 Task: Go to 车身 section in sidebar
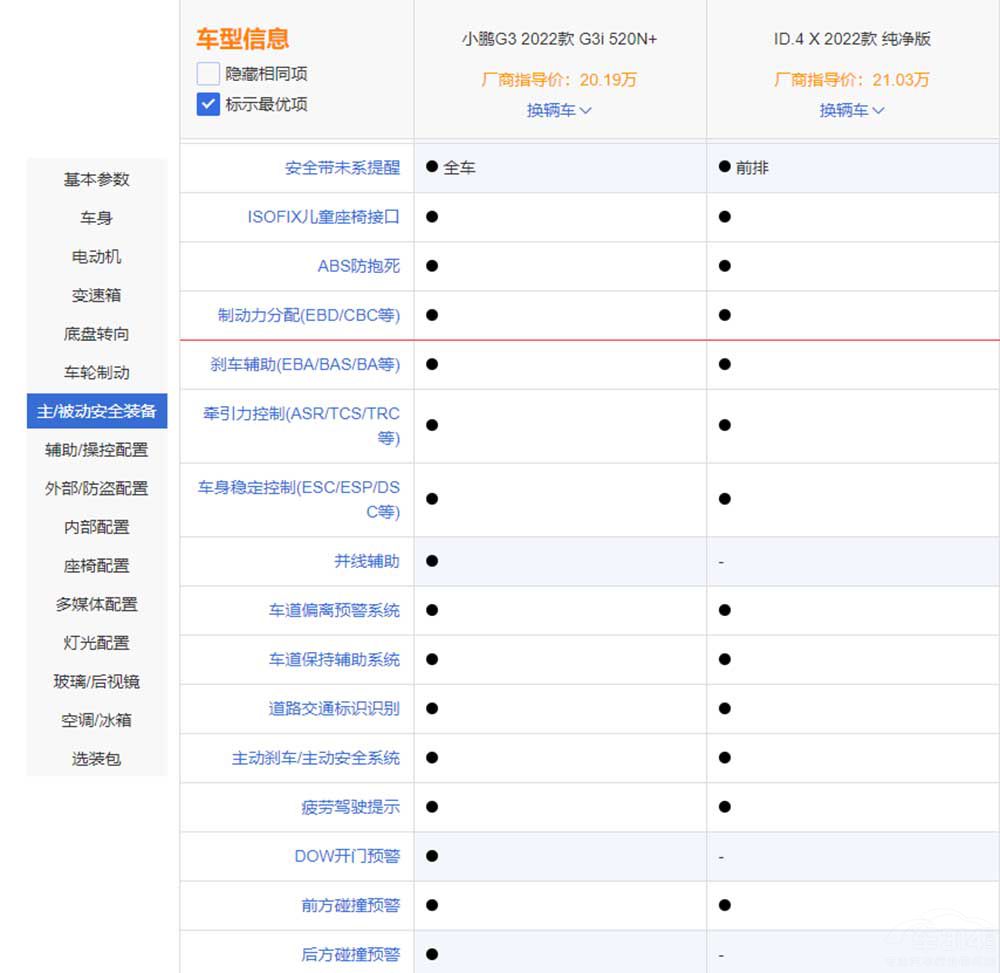(97, 218)
